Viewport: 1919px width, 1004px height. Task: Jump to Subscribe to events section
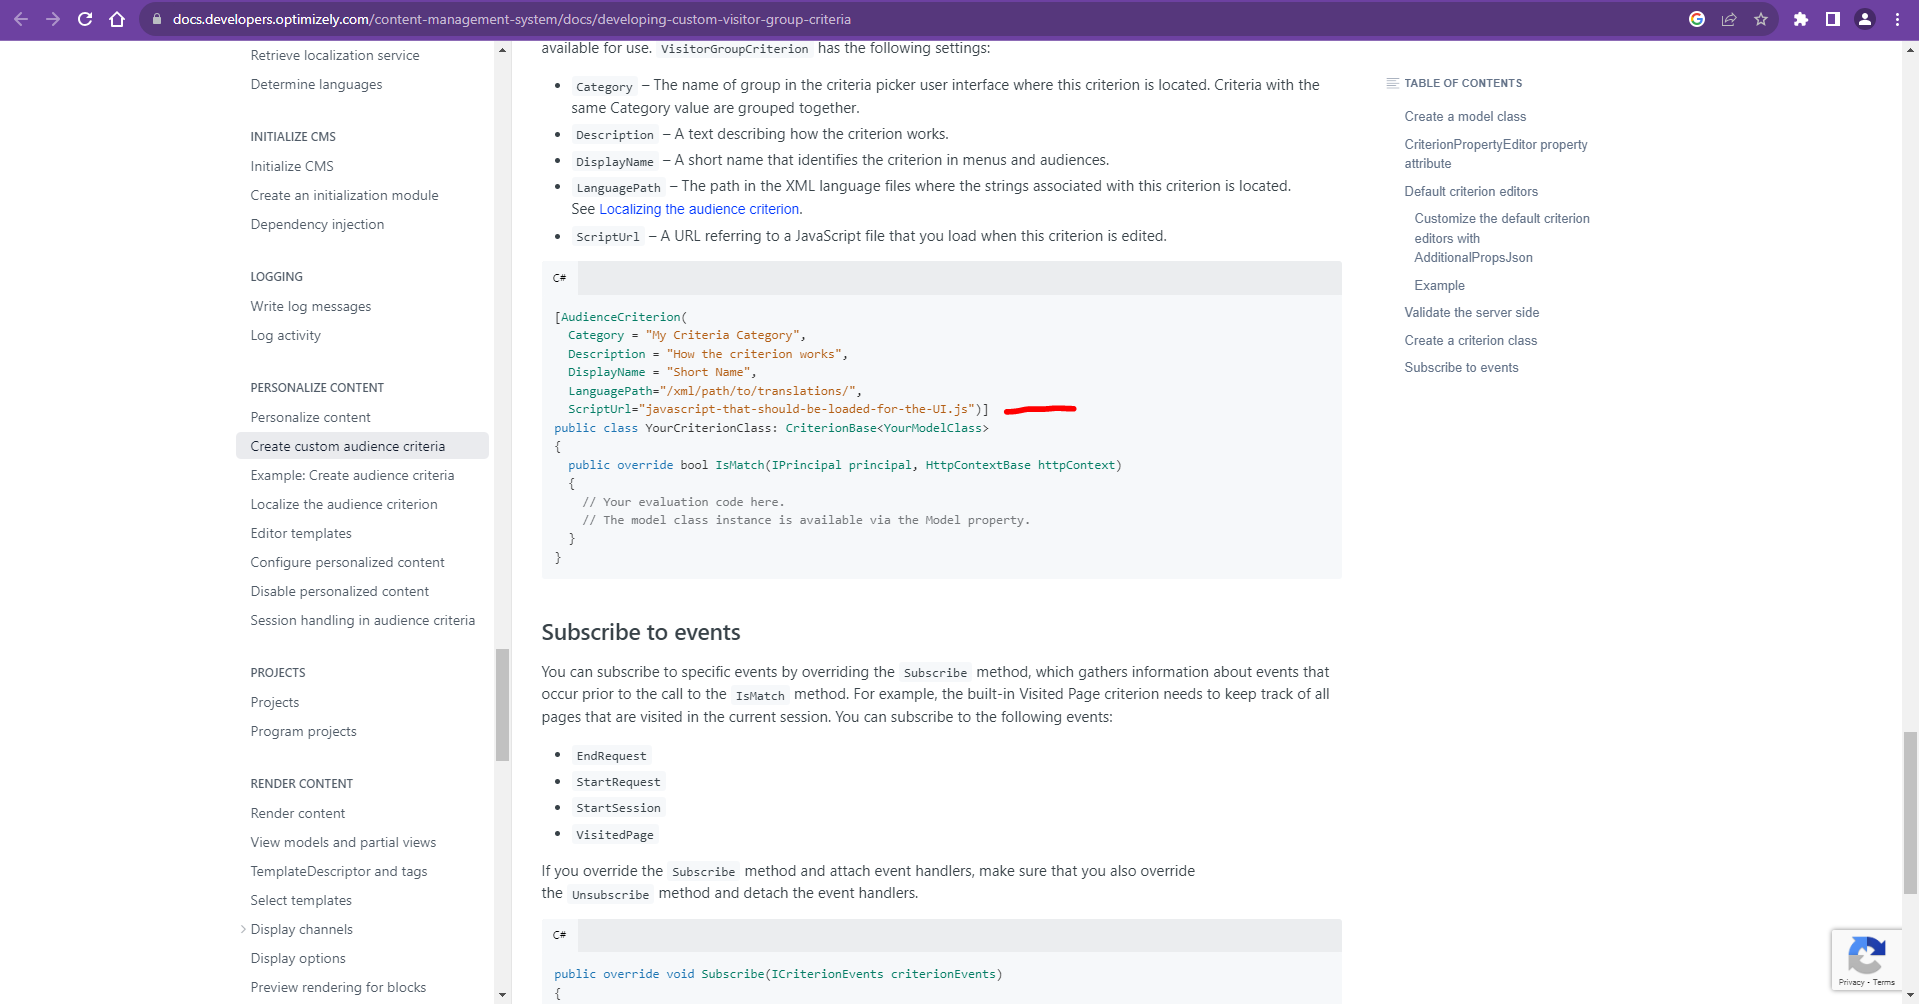pyautogui.click(x=1461, y=367)
